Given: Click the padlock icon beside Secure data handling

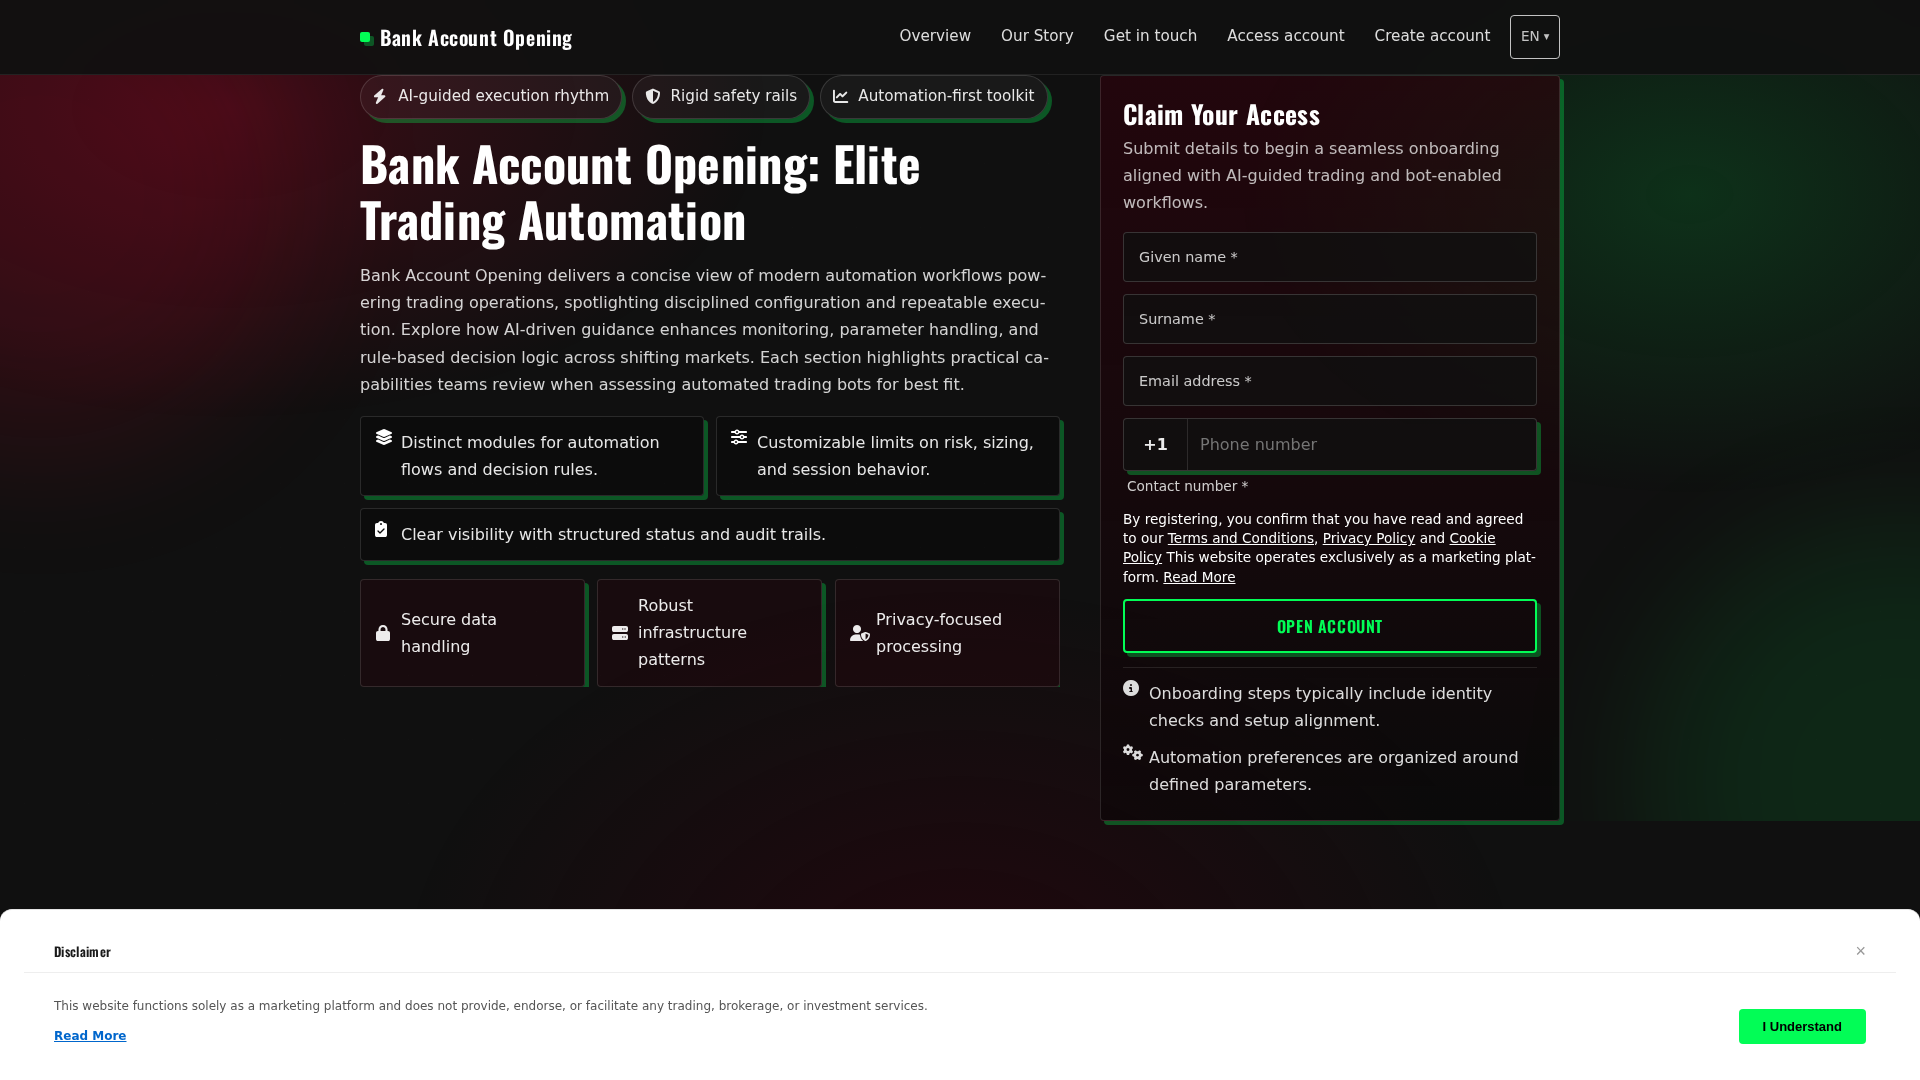Looking at the screenshot, I should (383, 633).
